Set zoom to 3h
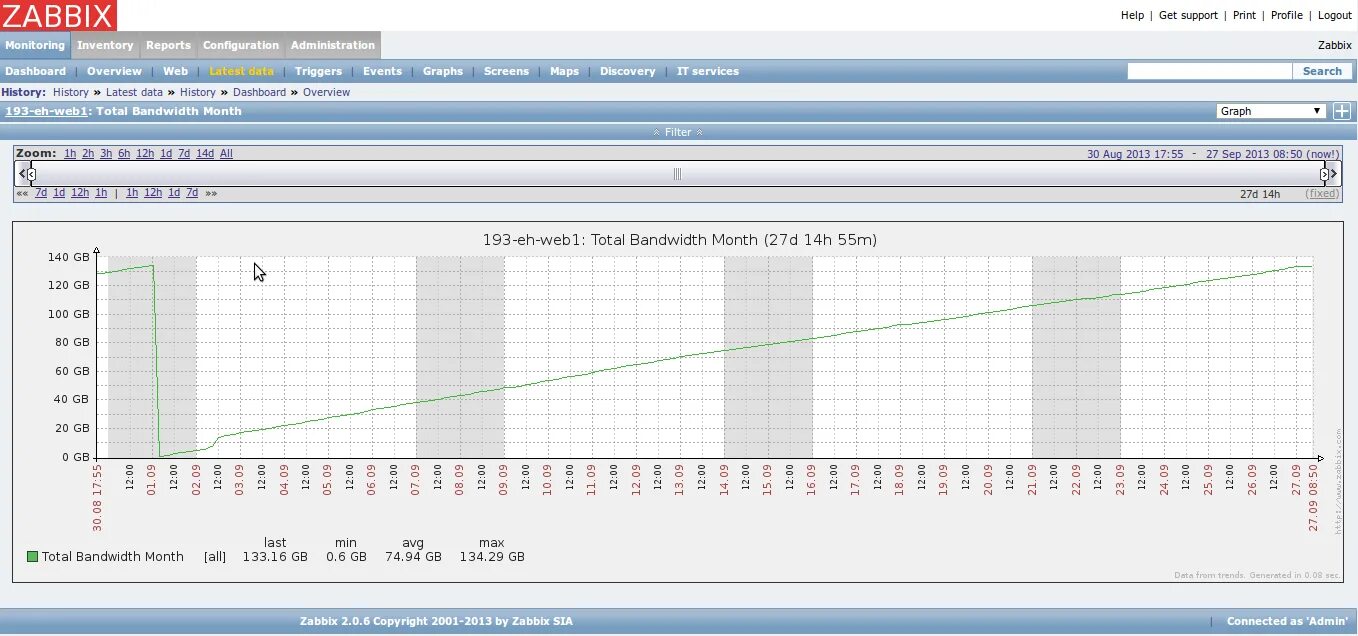This screenshot has width=1358, height=636. pyautogui.click(x=106, y=153)
